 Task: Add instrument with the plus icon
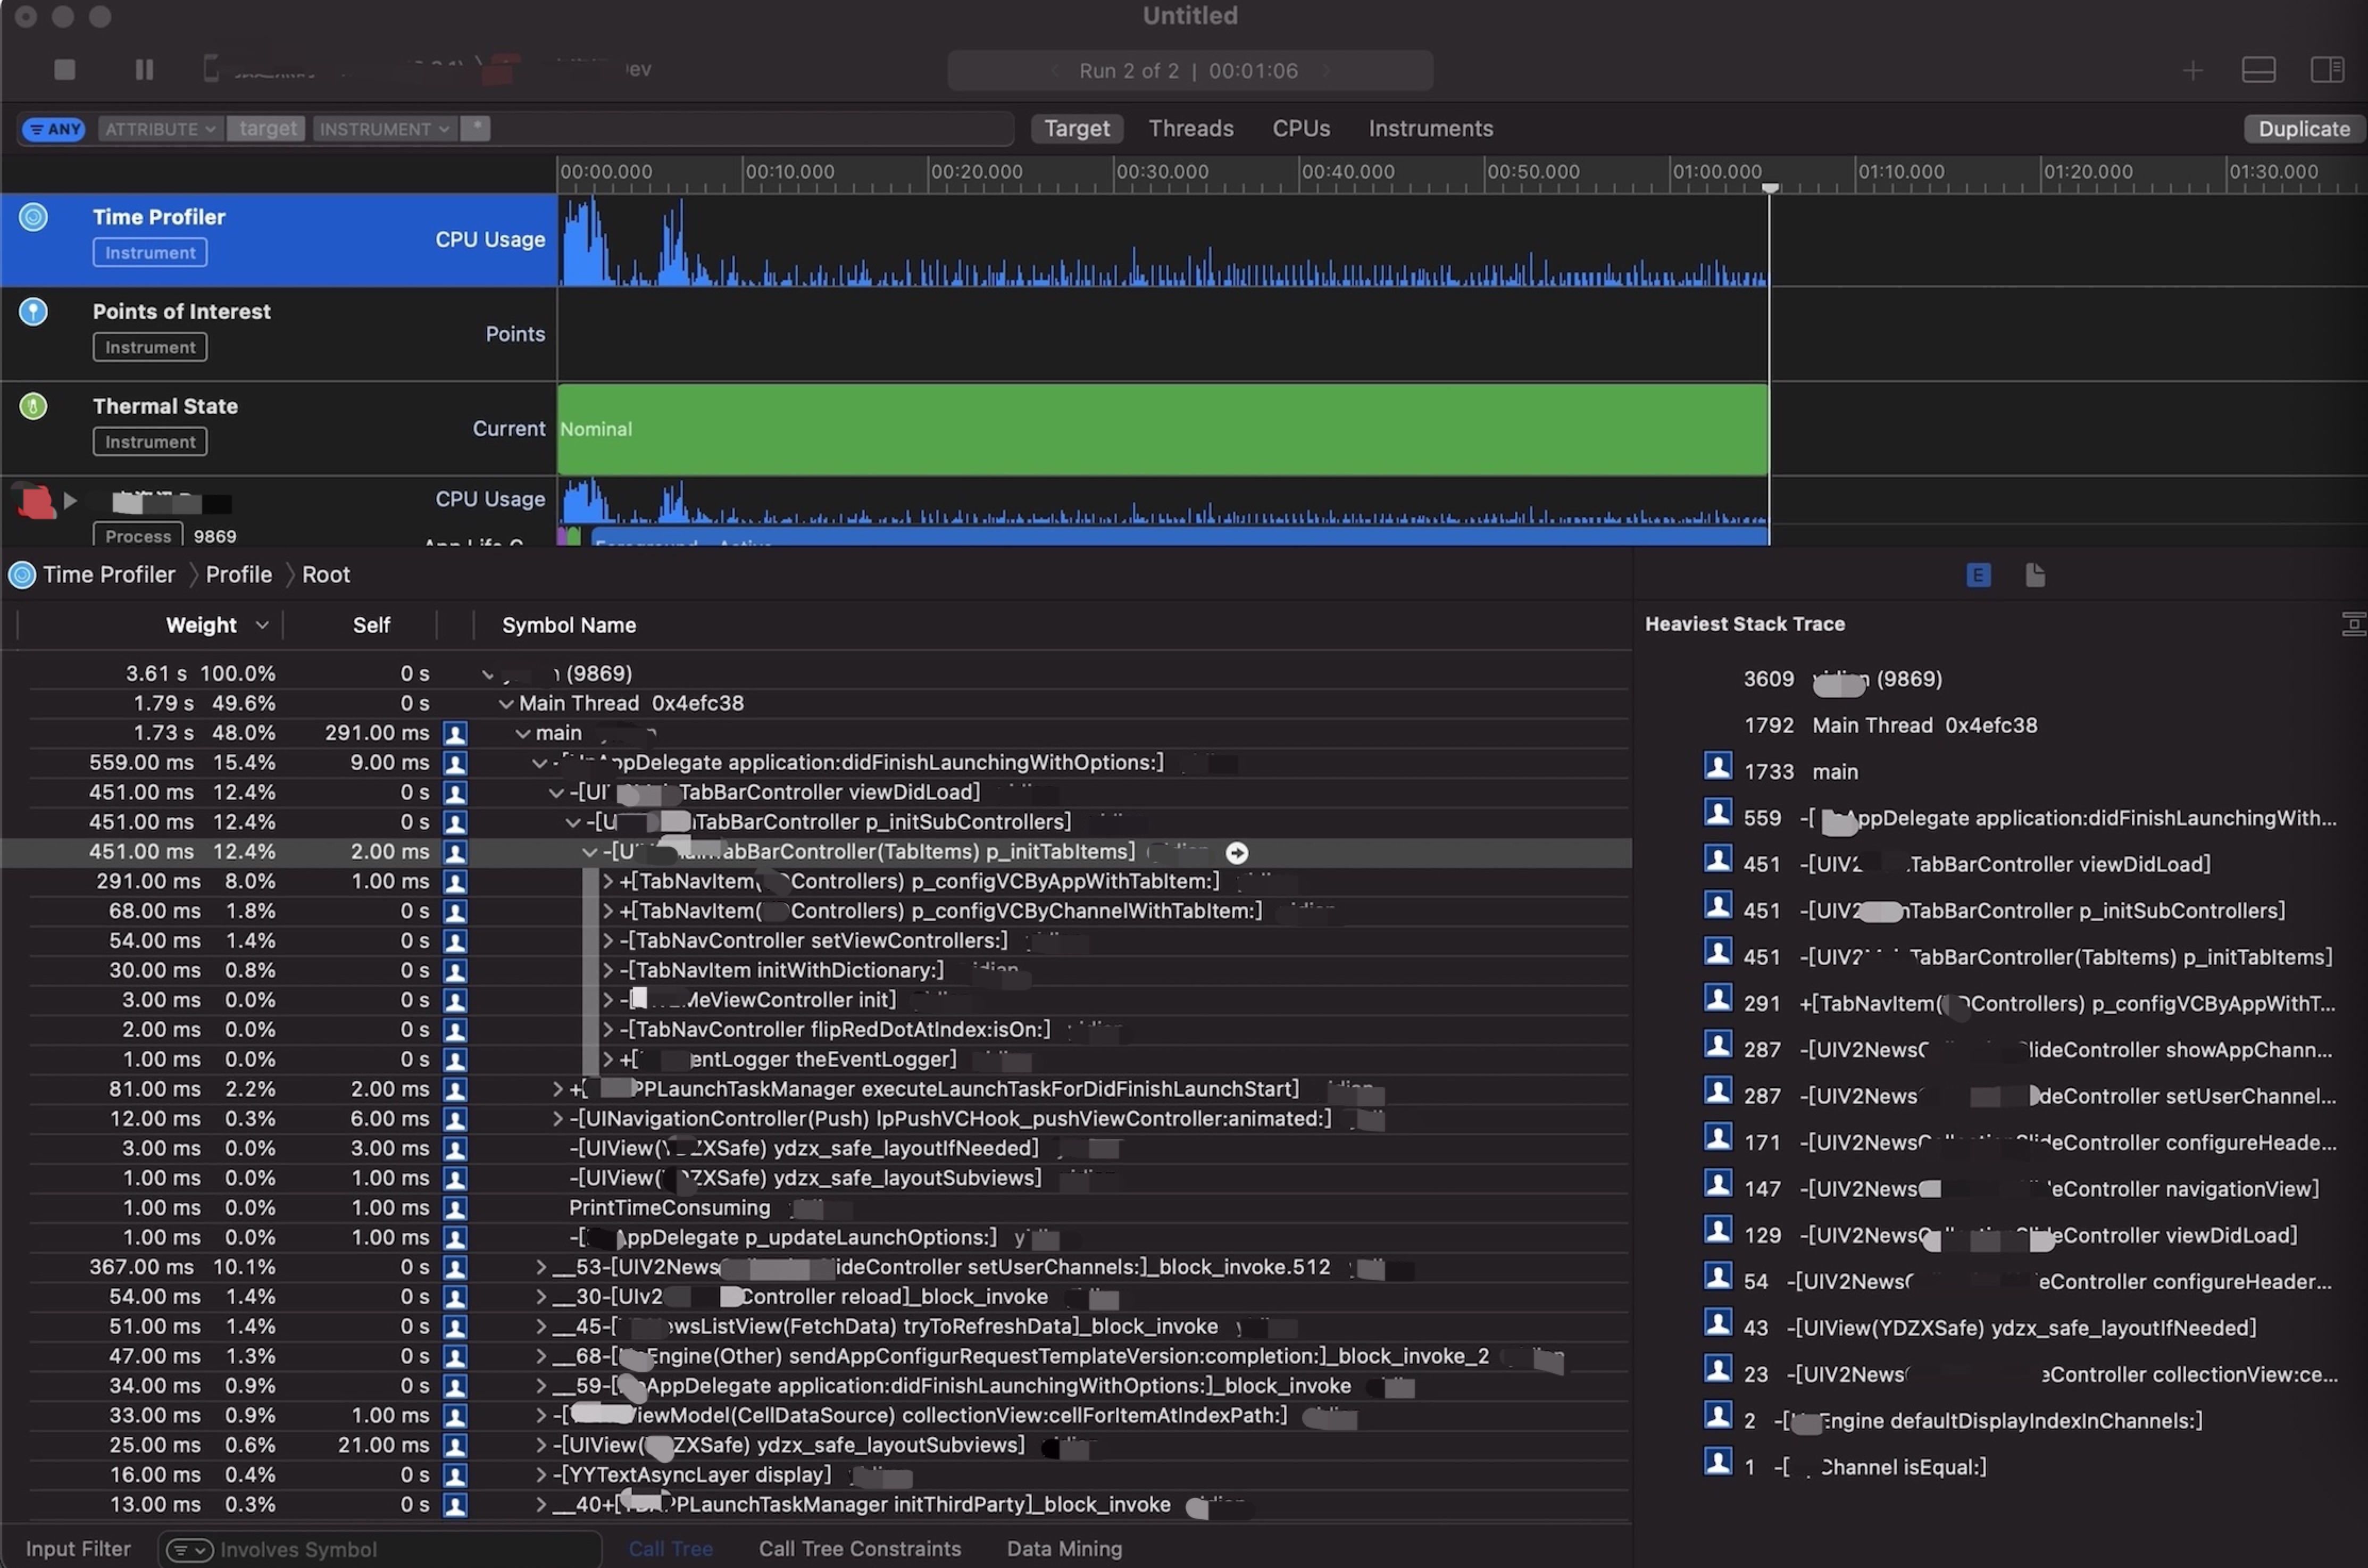[x=2192, y=70]
